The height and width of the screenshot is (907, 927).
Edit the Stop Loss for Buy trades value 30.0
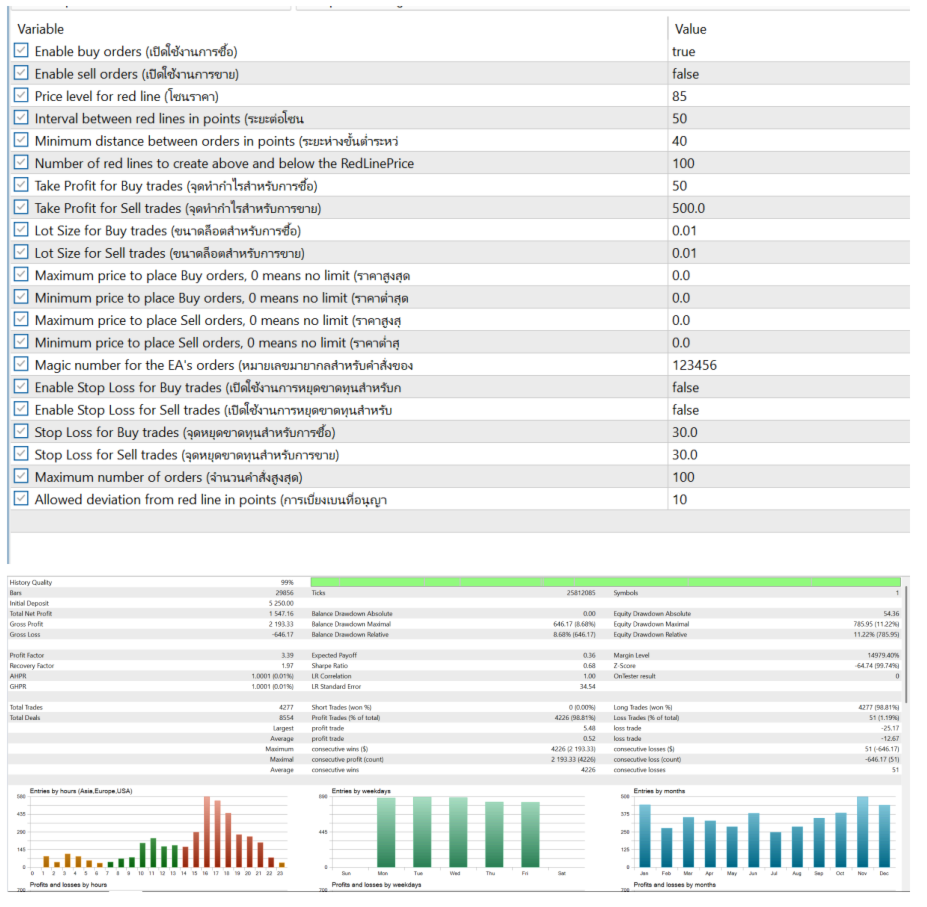click(685, 433)
